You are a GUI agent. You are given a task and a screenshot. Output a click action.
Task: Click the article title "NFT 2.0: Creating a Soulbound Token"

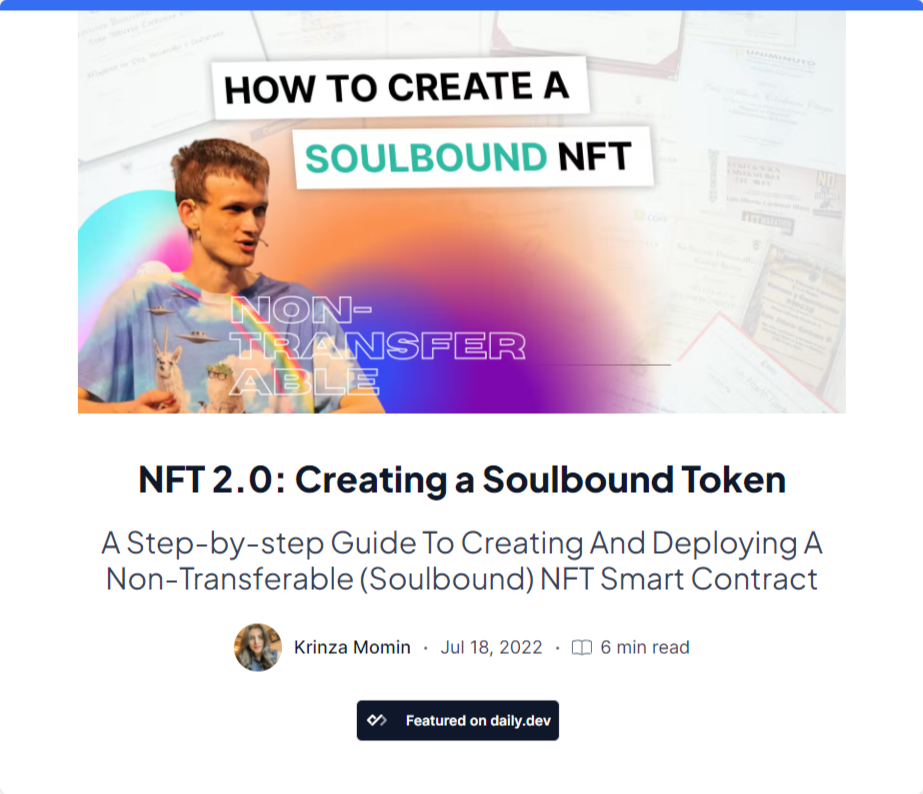pyautogui.click(x=461, y=480)
